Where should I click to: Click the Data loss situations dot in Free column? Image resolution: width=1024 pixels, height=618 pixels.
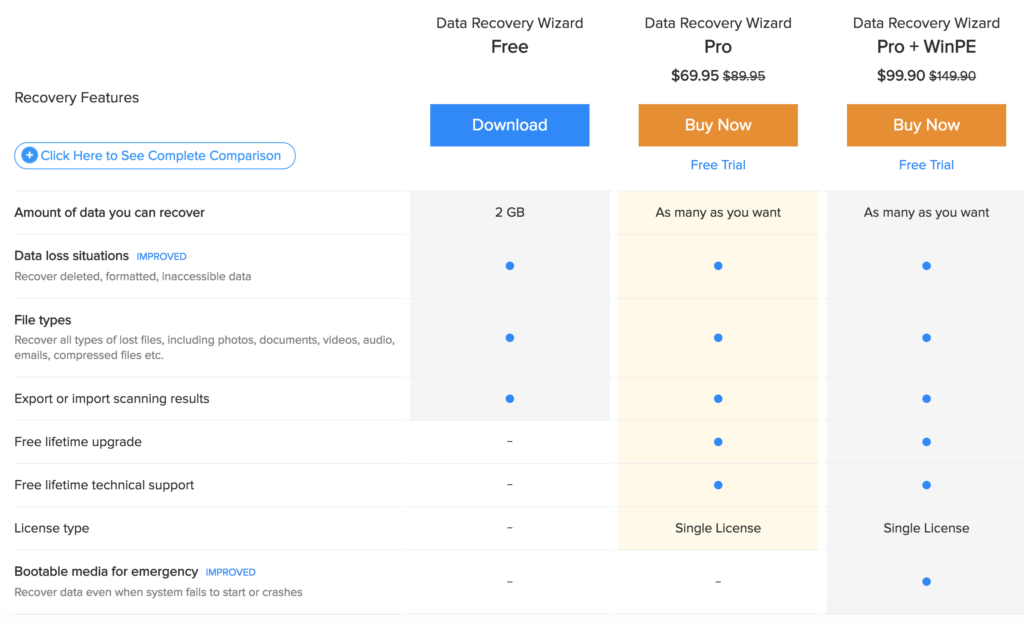(x=509, y=266)
